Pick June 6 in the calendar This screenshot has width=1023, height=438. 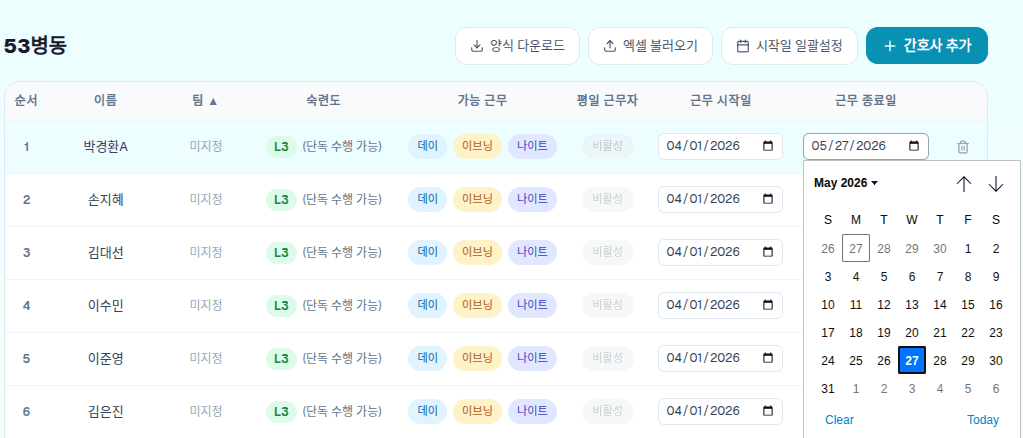tap(996, 389)
